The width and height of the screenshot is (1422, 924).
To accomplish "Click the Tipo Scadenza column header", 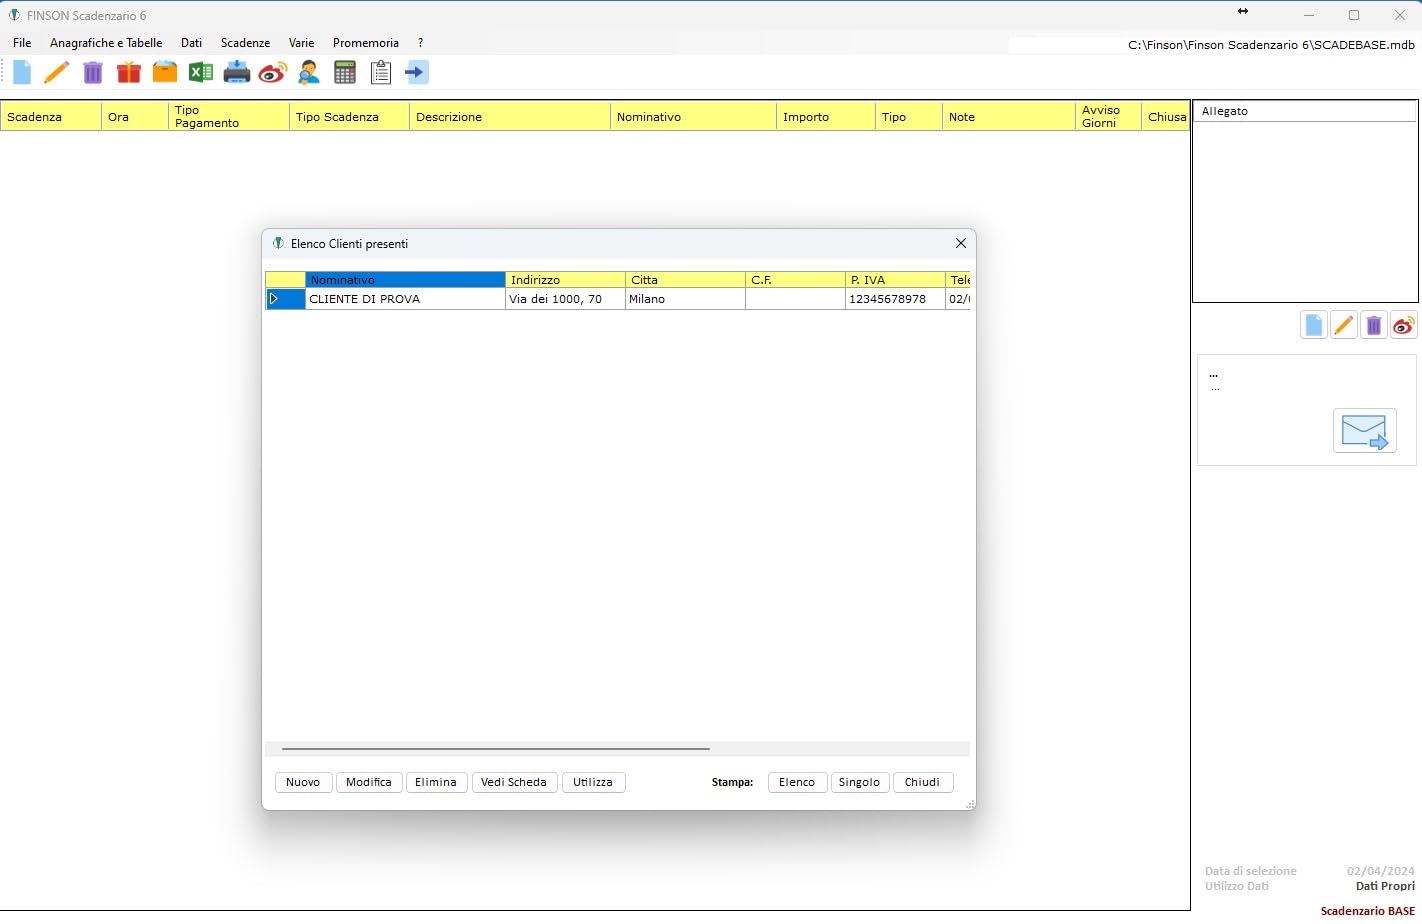I will click(350, 116).
